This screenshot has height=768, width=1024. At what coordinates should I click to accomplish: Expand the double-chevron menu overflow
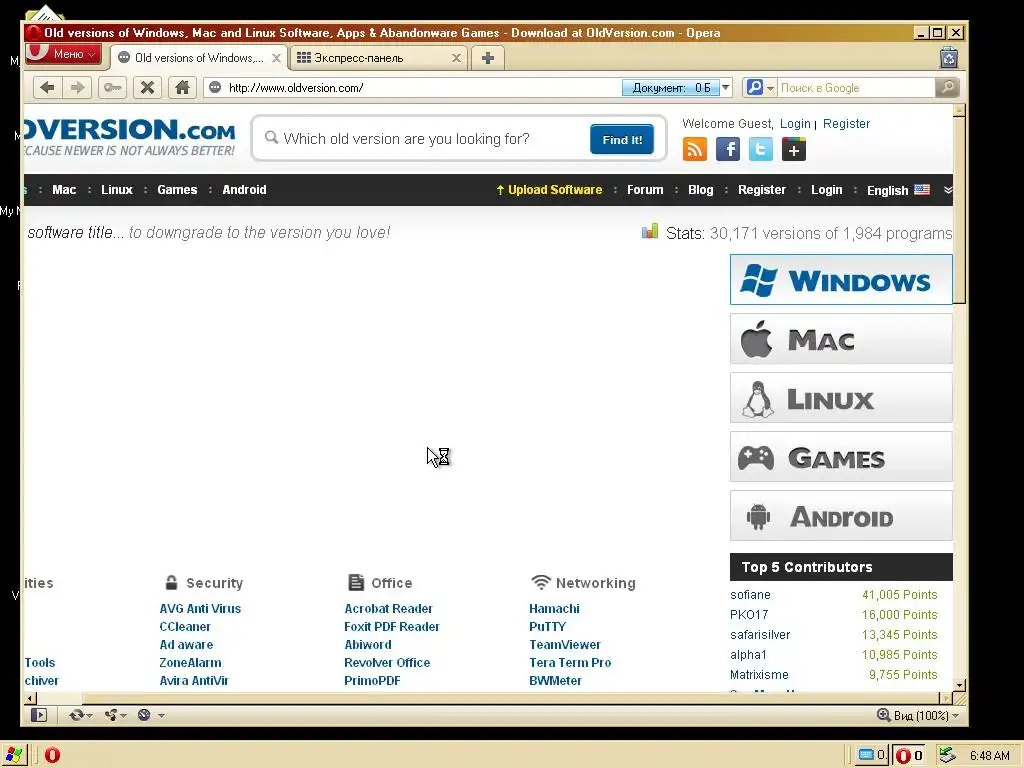(x=948, y=190)
